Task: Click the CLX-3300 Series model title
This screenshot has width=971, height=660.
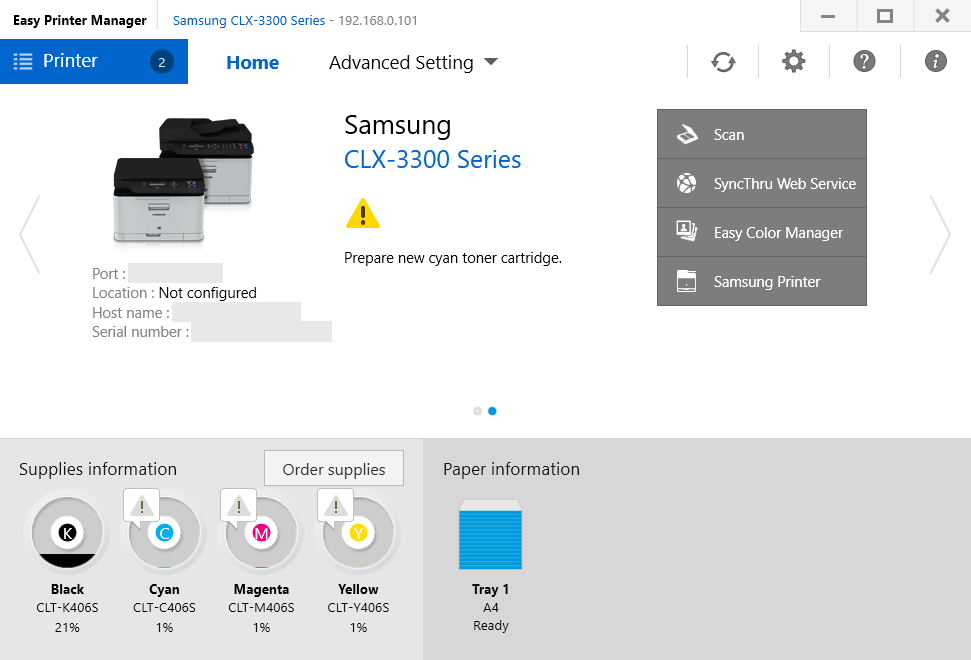Action: [x=432, y=160]
